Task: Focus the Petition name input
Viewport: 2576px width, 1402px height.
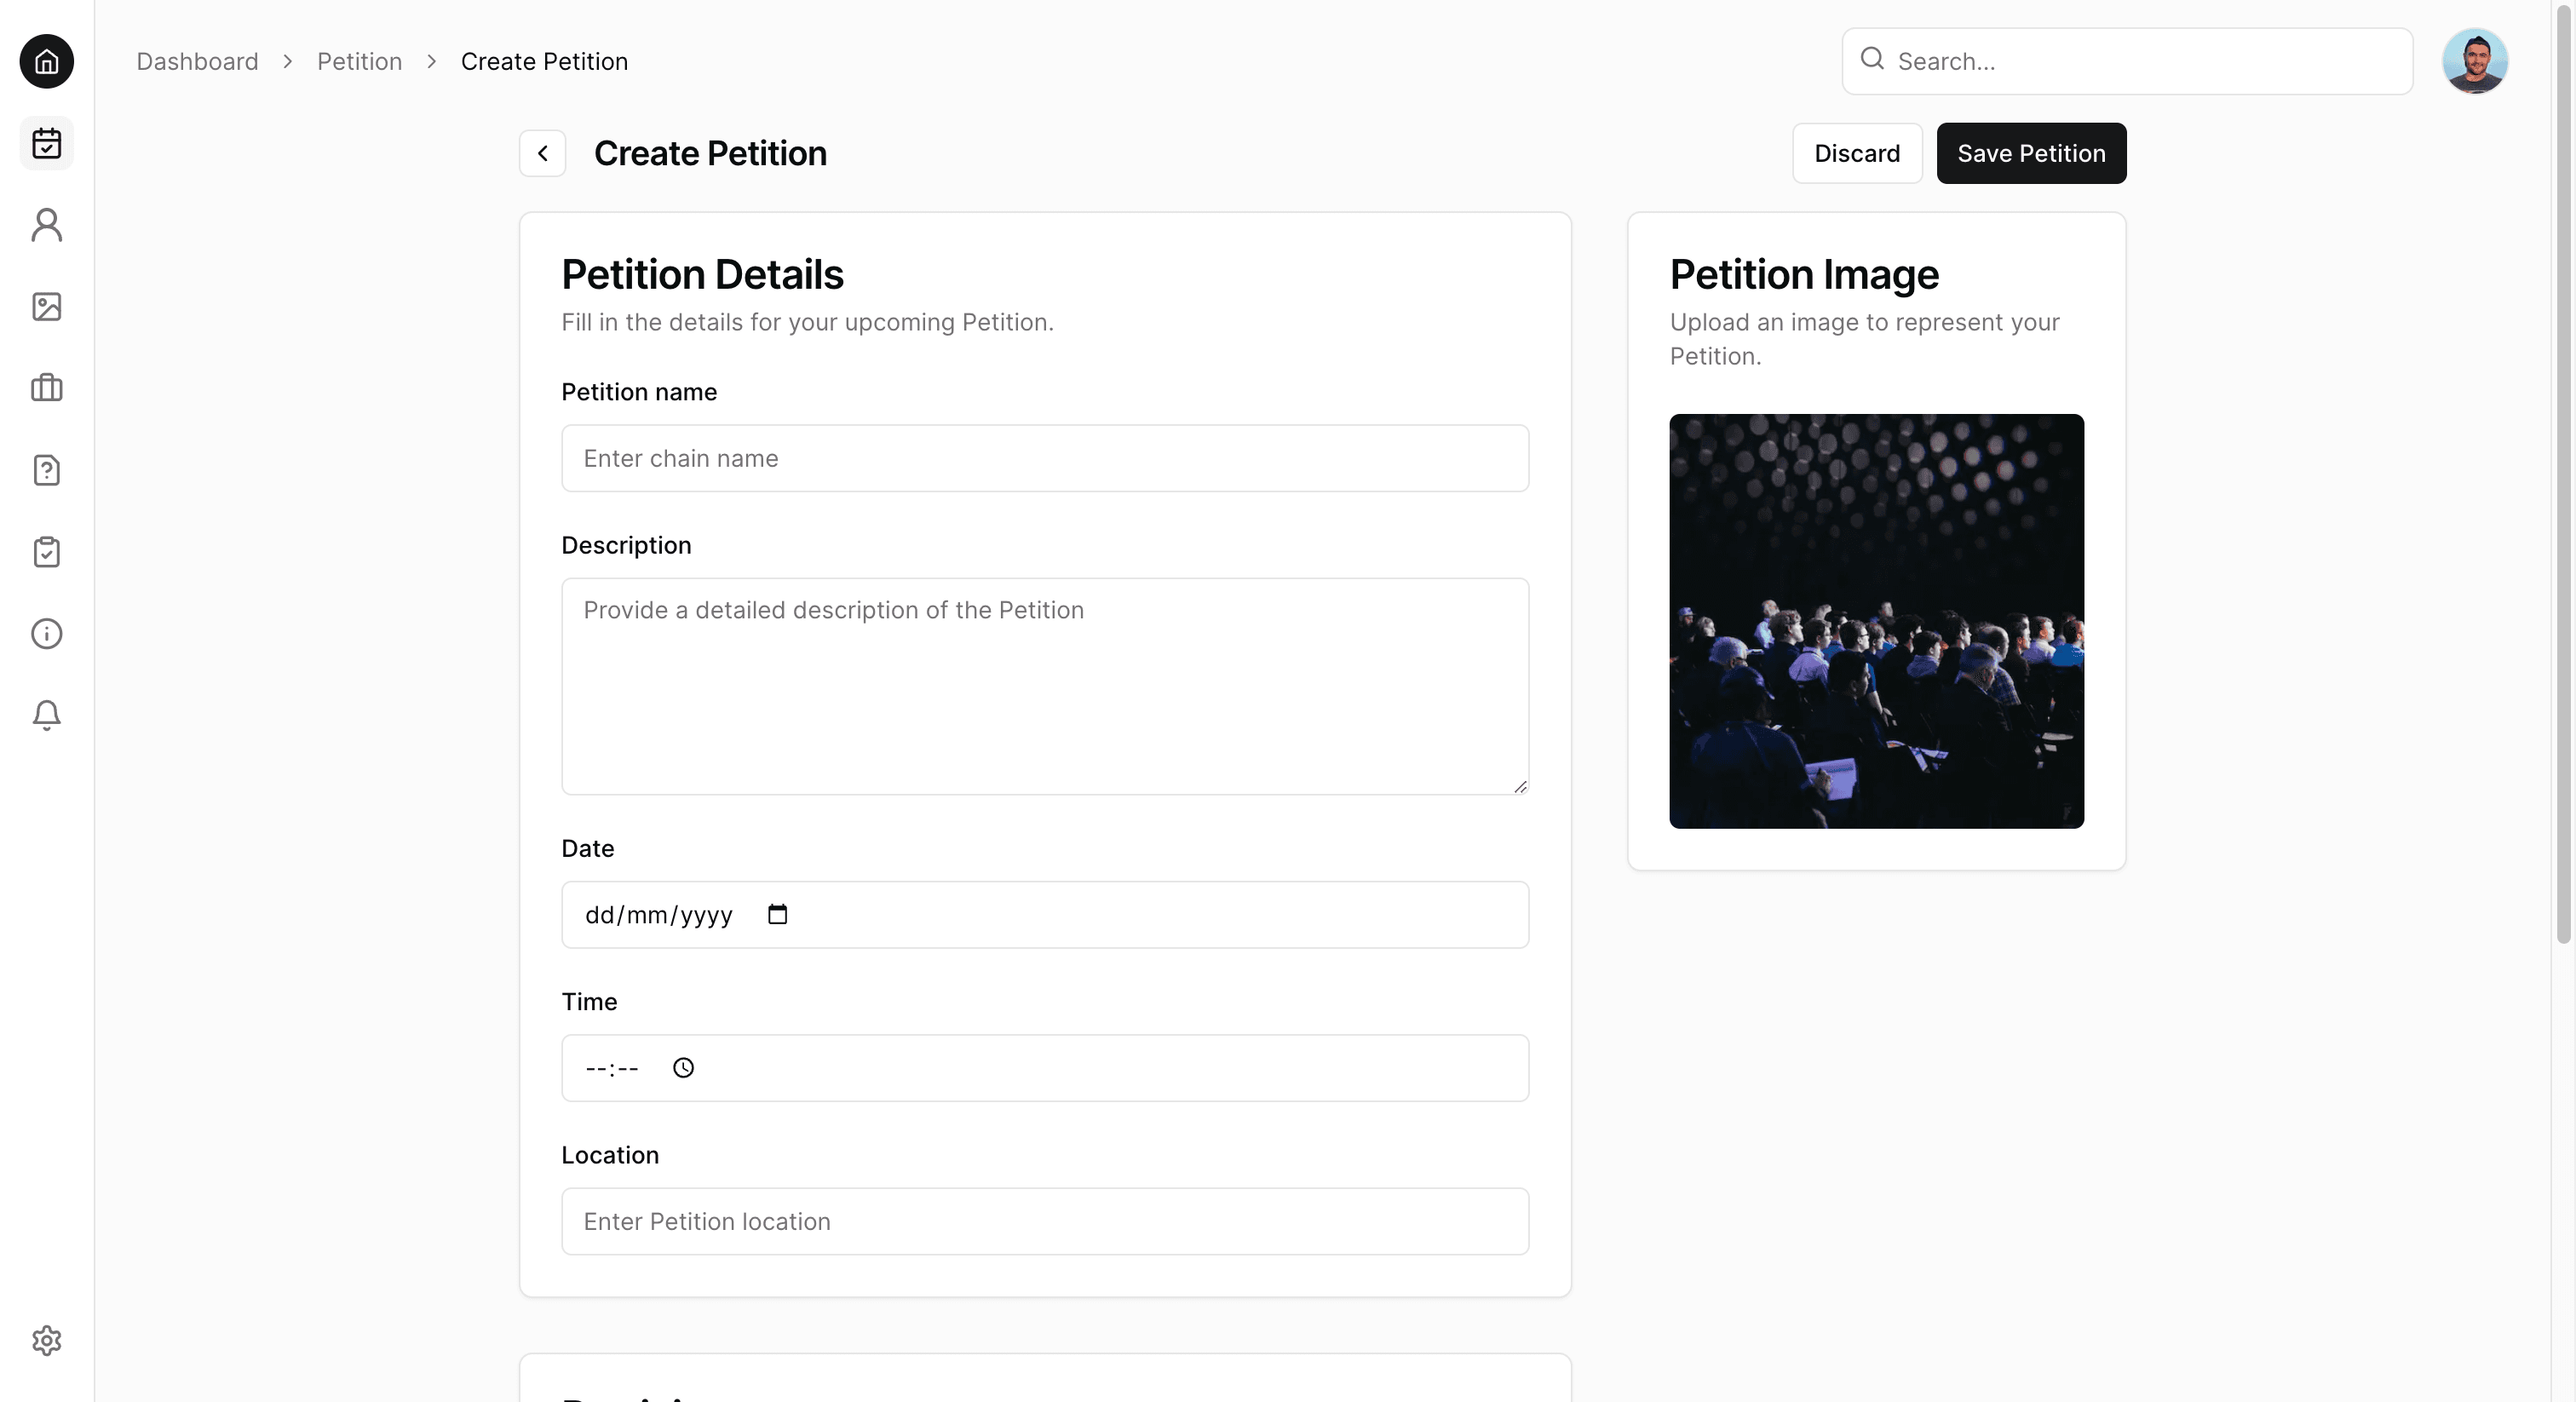Action: coord(1045,458)
